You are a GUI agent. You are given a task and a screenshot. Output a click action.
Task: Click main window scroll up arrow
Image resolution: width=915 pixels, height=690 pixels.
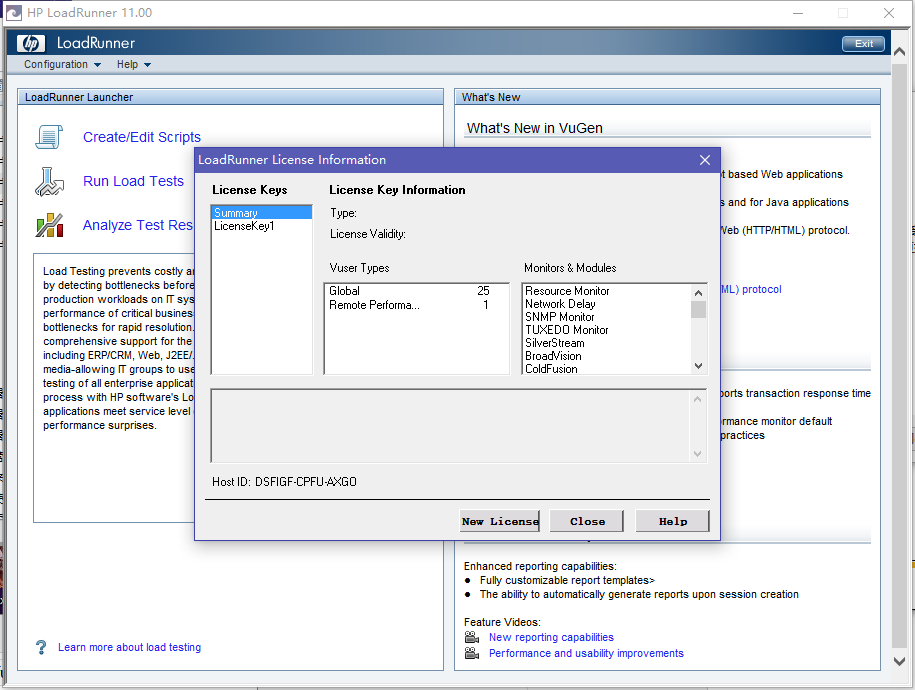click(899, 52)
